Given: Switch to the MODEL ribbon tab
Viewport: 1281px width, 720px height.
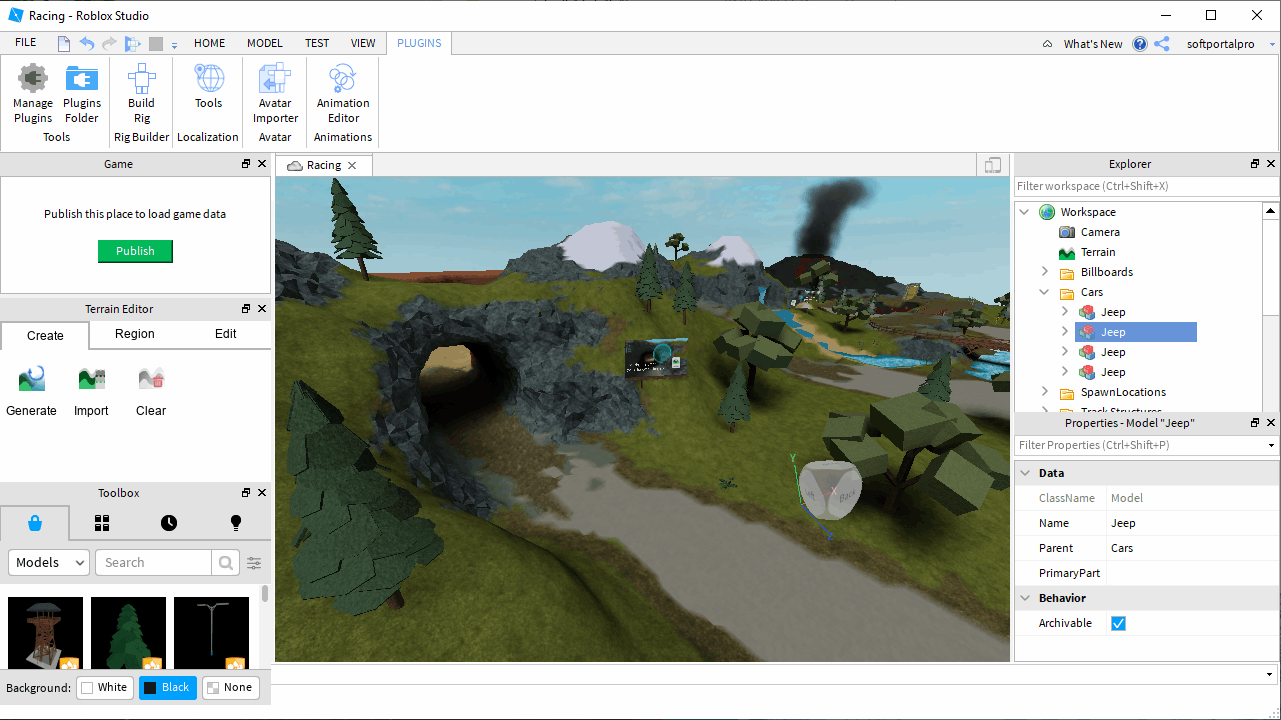Looking at the screenshot, I should coord(265,43).
